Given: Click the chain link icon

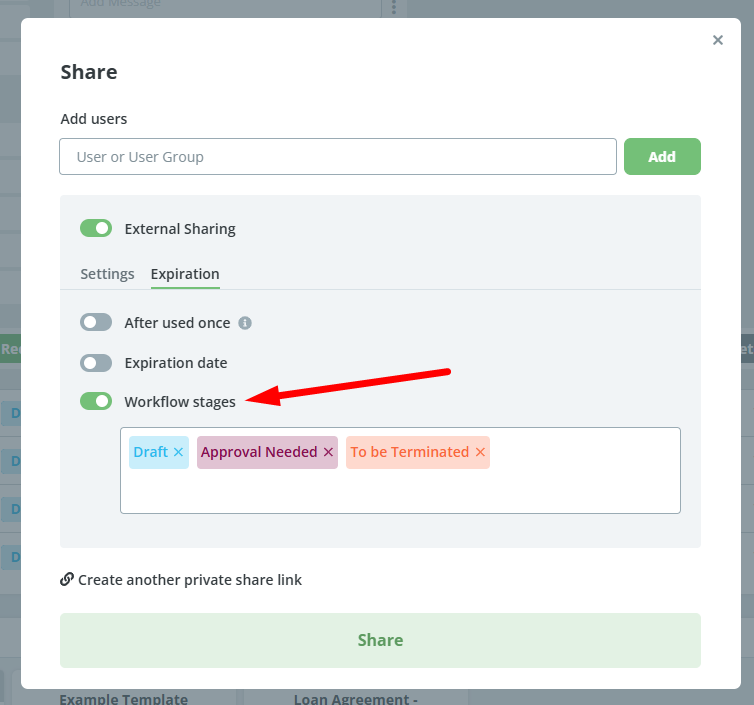Looking at the screenshot, I should point(67,579).
